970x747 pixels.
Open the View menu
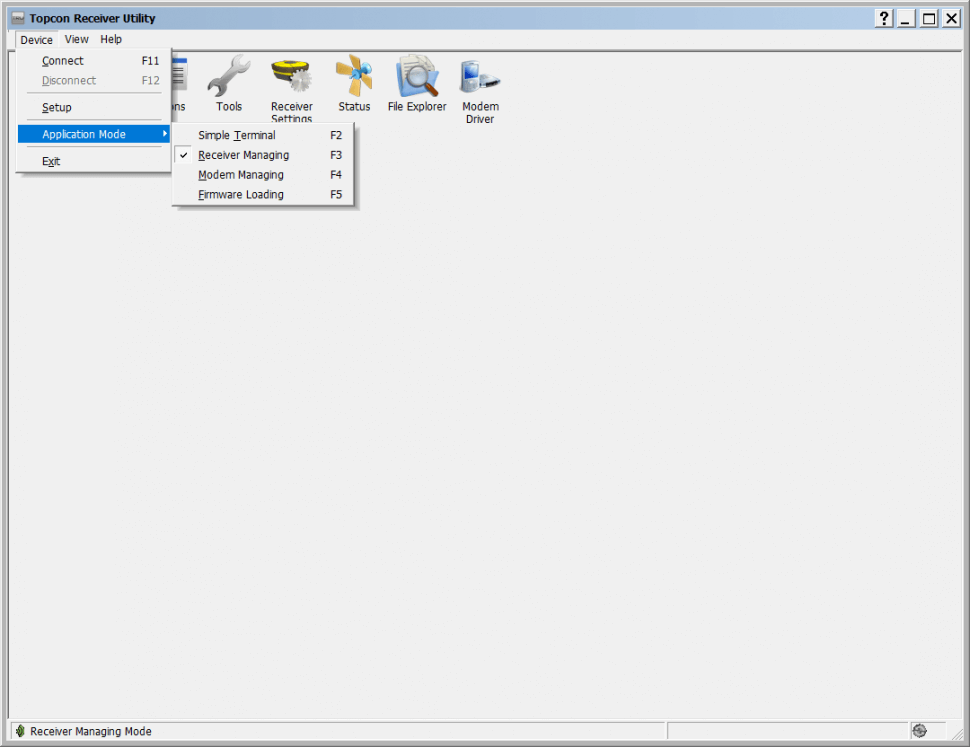click(x=77, y=40)
